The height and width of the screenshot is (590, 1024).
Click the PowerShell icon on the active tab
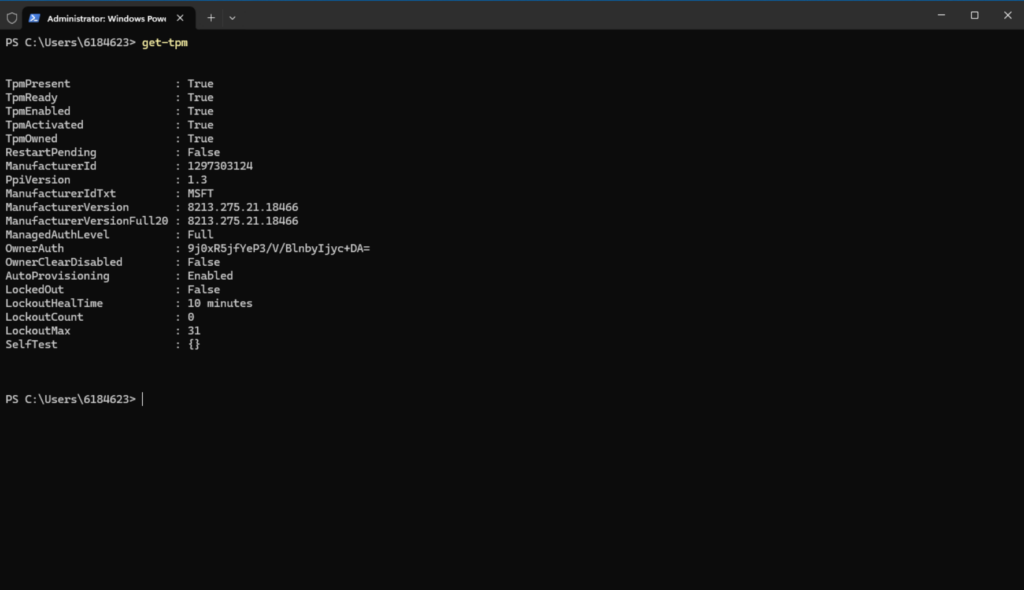35,17
